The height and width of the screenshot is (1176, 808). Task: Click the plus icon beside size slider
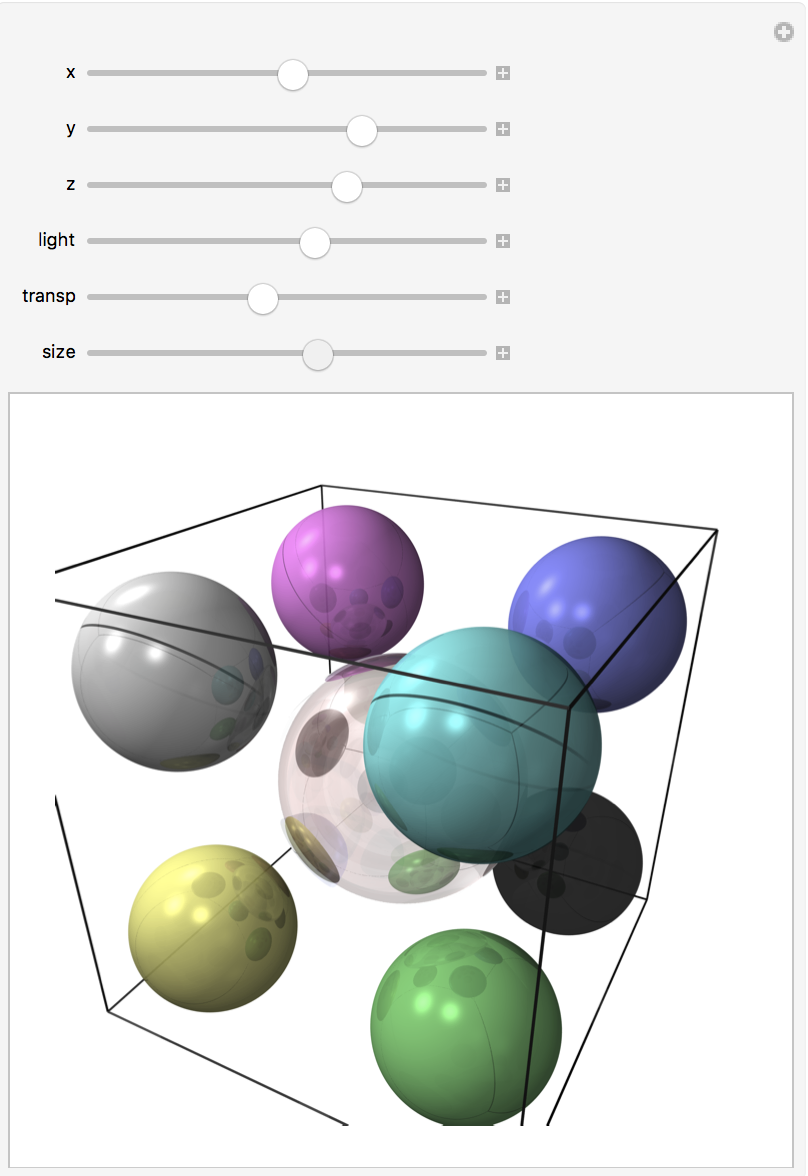[503, 353]
